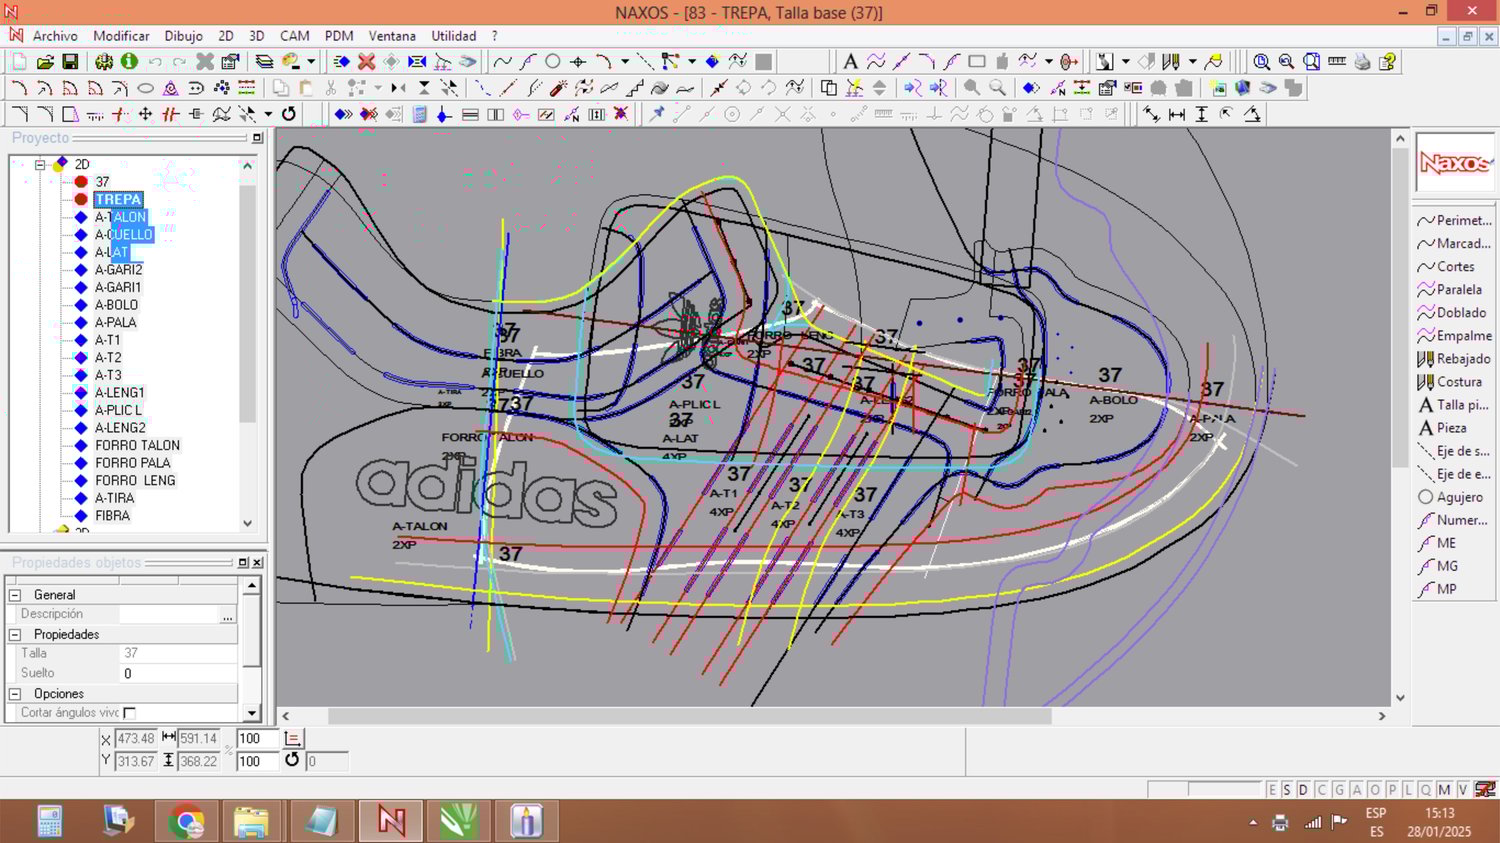This screenshot has width=1500, height=843.
Task: Toggle the Cortar ángulos vivos checkbox
Action: click(x=129, y=713)
